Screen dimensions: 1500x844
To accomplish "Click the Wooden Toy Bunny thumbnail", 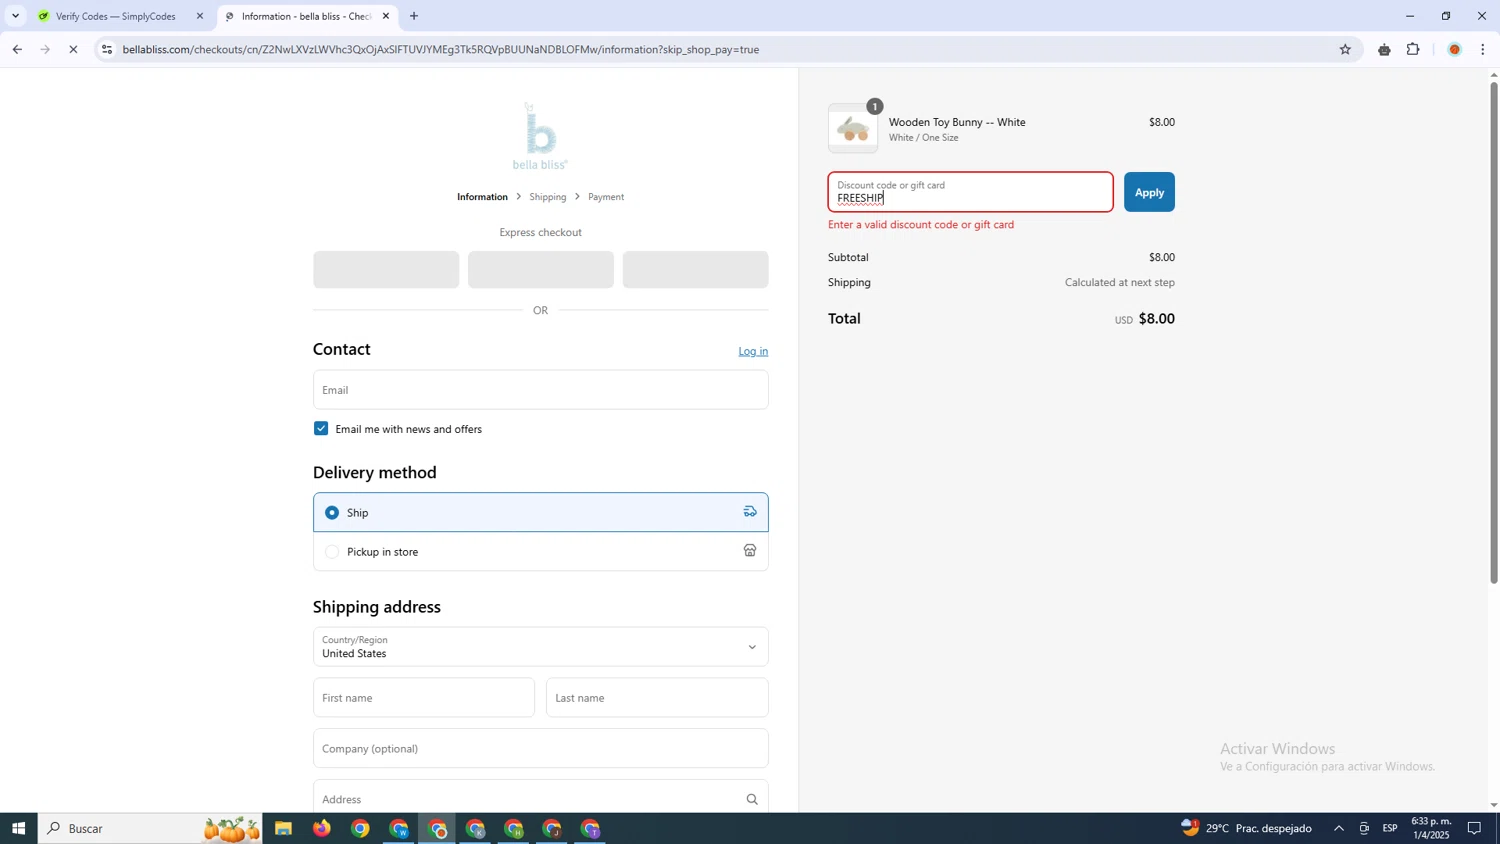I will click(x=853, y=128).
